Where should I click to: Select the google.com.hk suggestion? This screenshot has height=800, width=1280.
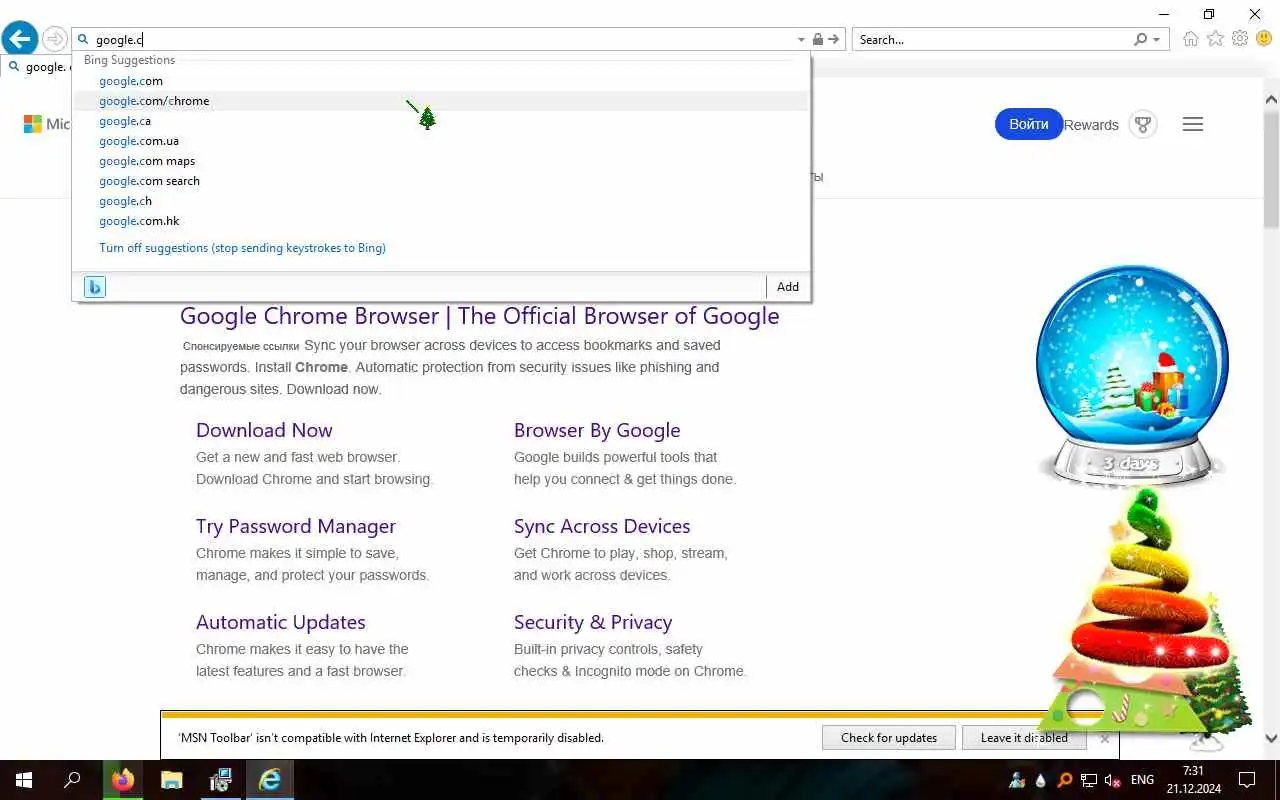click(x=440, y=221)
